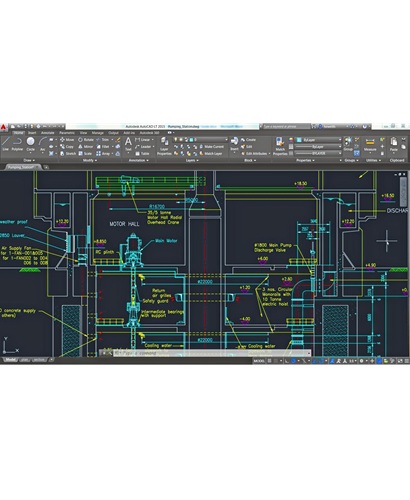Click Match Properties

click(x=280, y=146)
